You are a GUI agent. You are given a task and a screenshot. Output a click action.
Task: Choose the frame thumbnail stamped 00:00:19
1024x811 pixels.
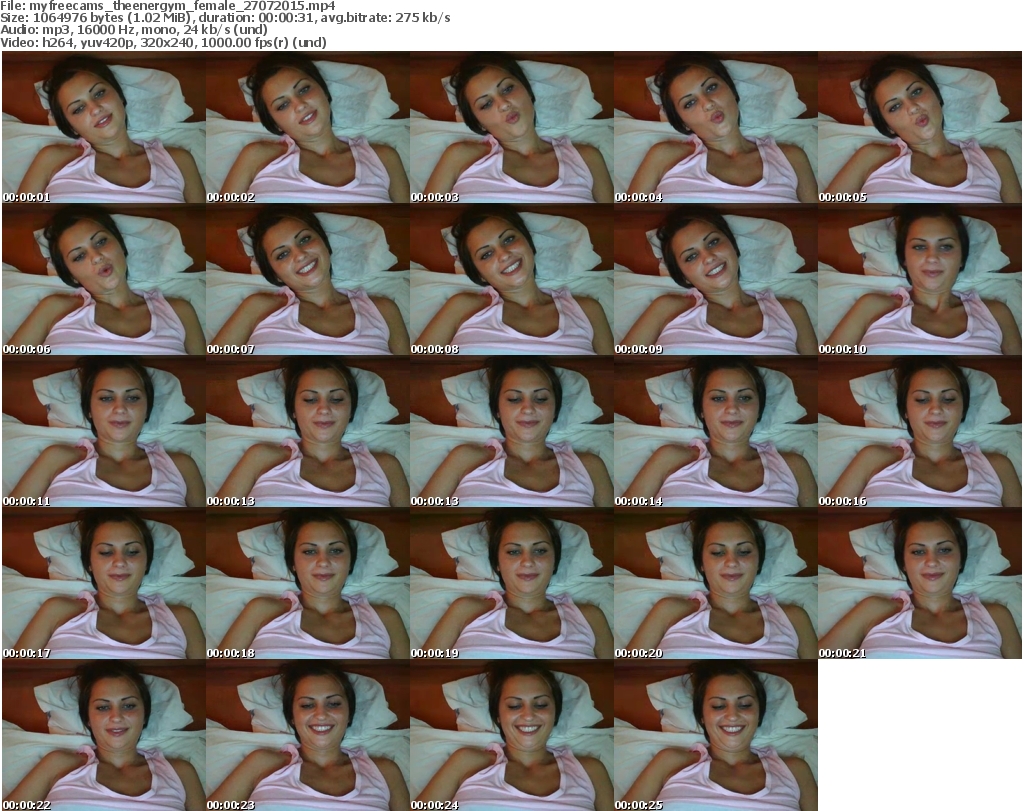(511, 583)
